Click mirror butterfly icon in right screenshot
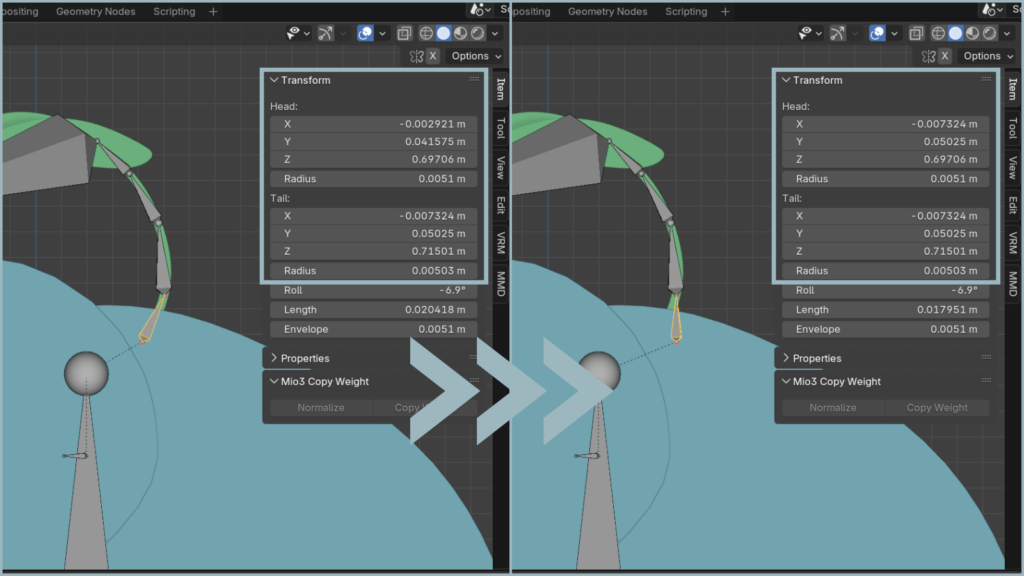Screen dimensions: 1024x576 [x=929, y=56]
